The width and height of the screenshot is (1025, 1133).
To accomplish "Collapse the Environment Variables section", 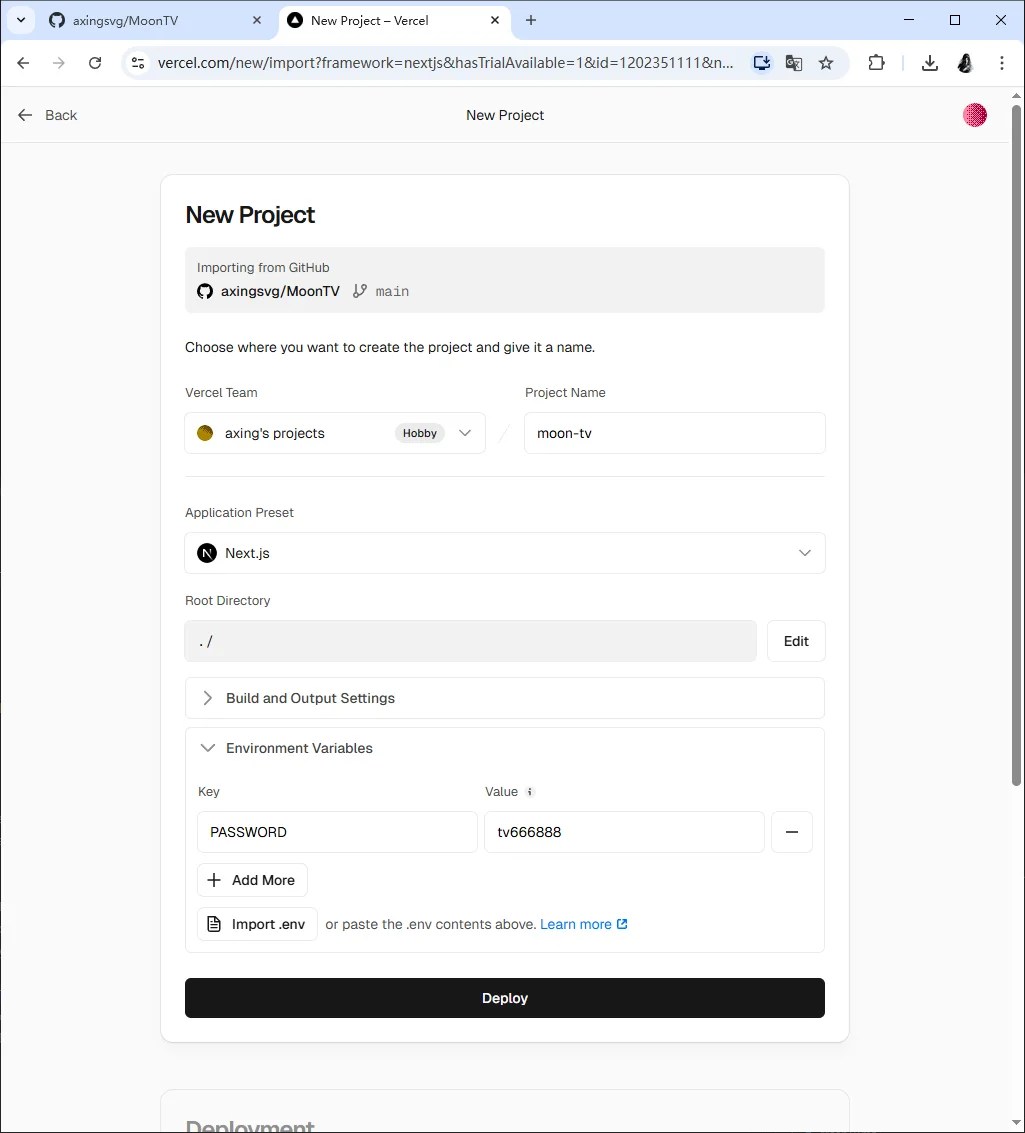I will point(505,748).
